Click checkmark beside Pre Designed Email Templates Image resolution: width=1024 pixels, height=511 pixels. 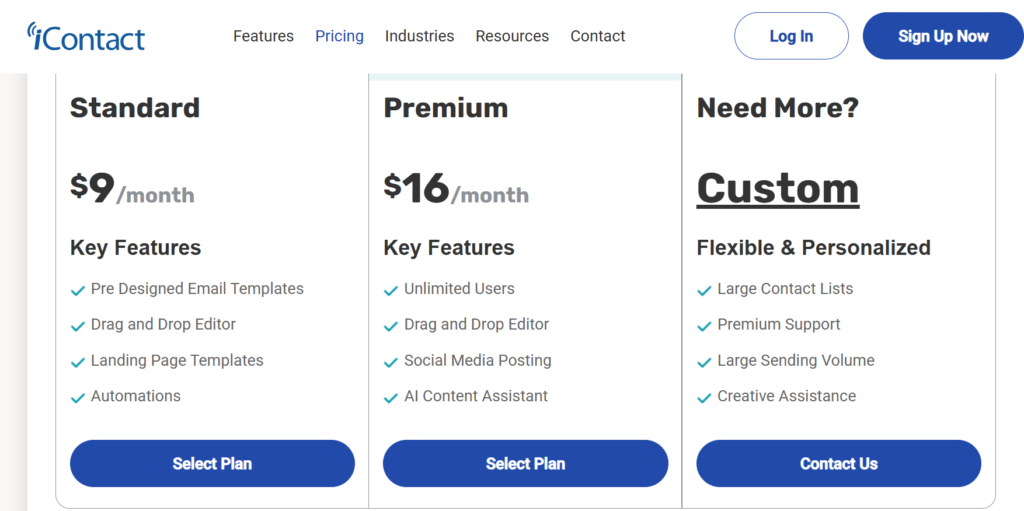78,290
